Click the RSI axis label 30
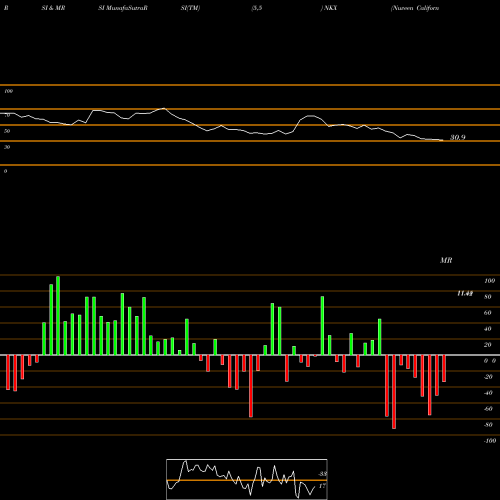The width and height of the screenshot is (500, 500). tap(7, 147)
